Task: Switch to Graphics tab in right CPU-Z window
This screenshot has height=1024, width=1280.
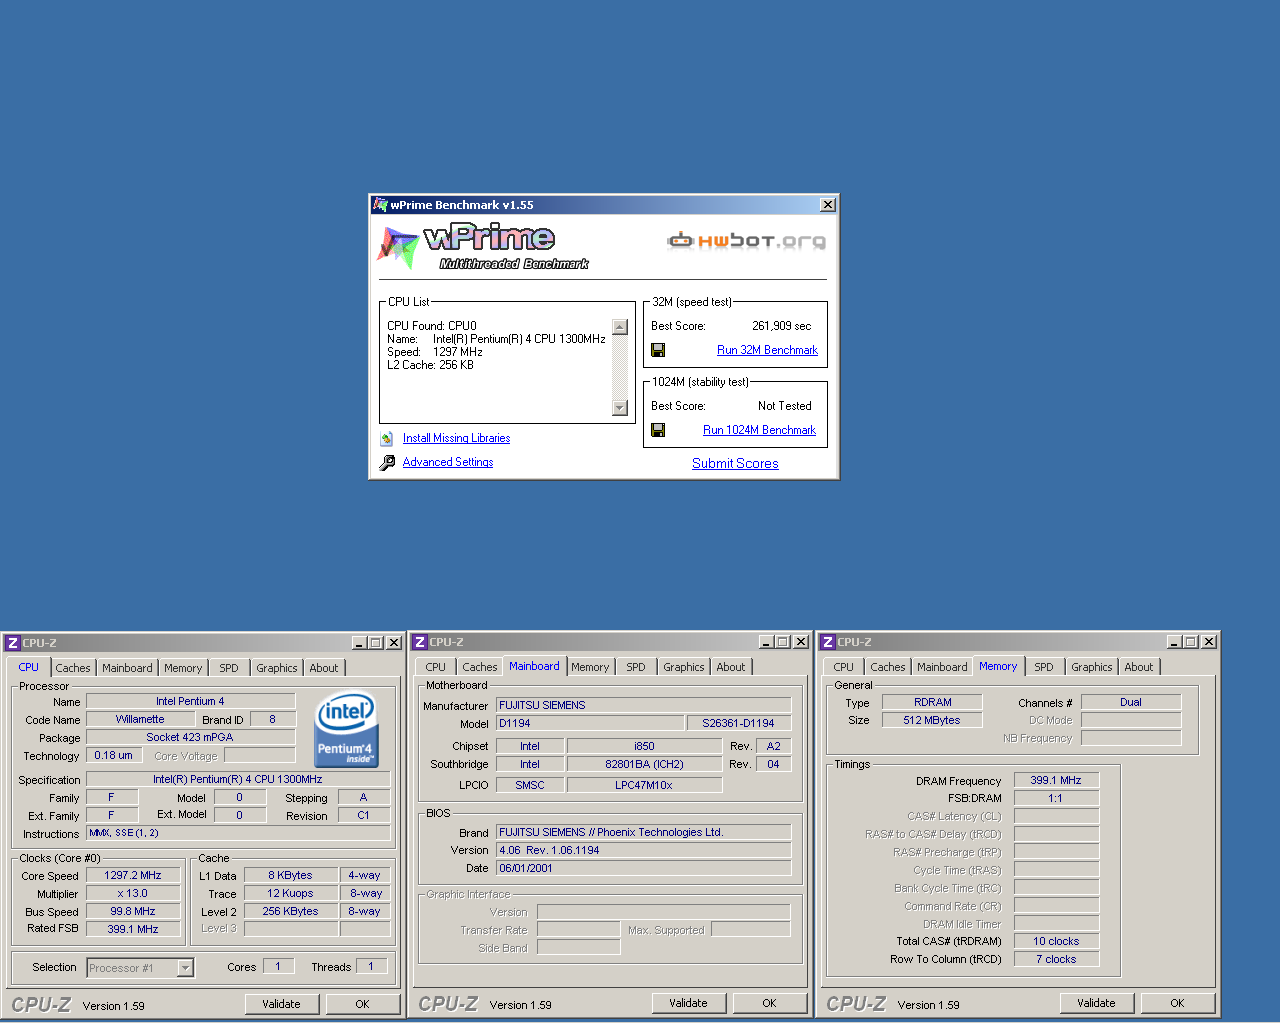Action: click(x=1092, y=667)
